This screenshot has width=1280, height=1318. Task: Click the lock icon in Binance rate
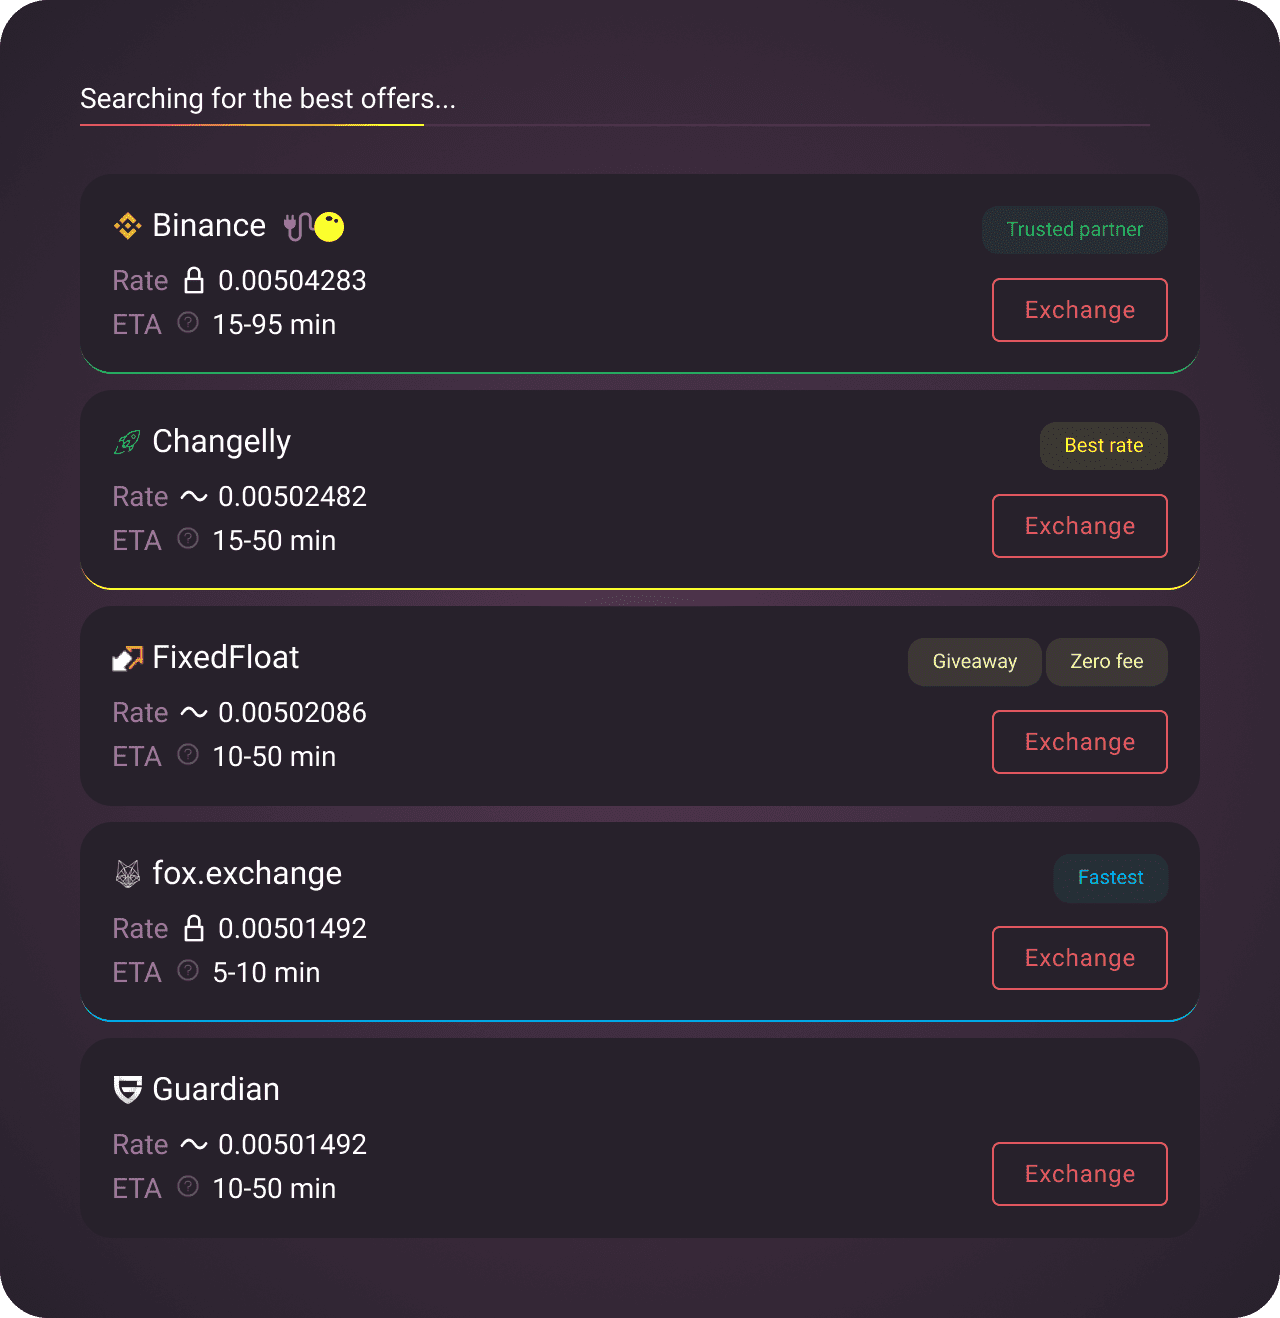click(194, 280)
